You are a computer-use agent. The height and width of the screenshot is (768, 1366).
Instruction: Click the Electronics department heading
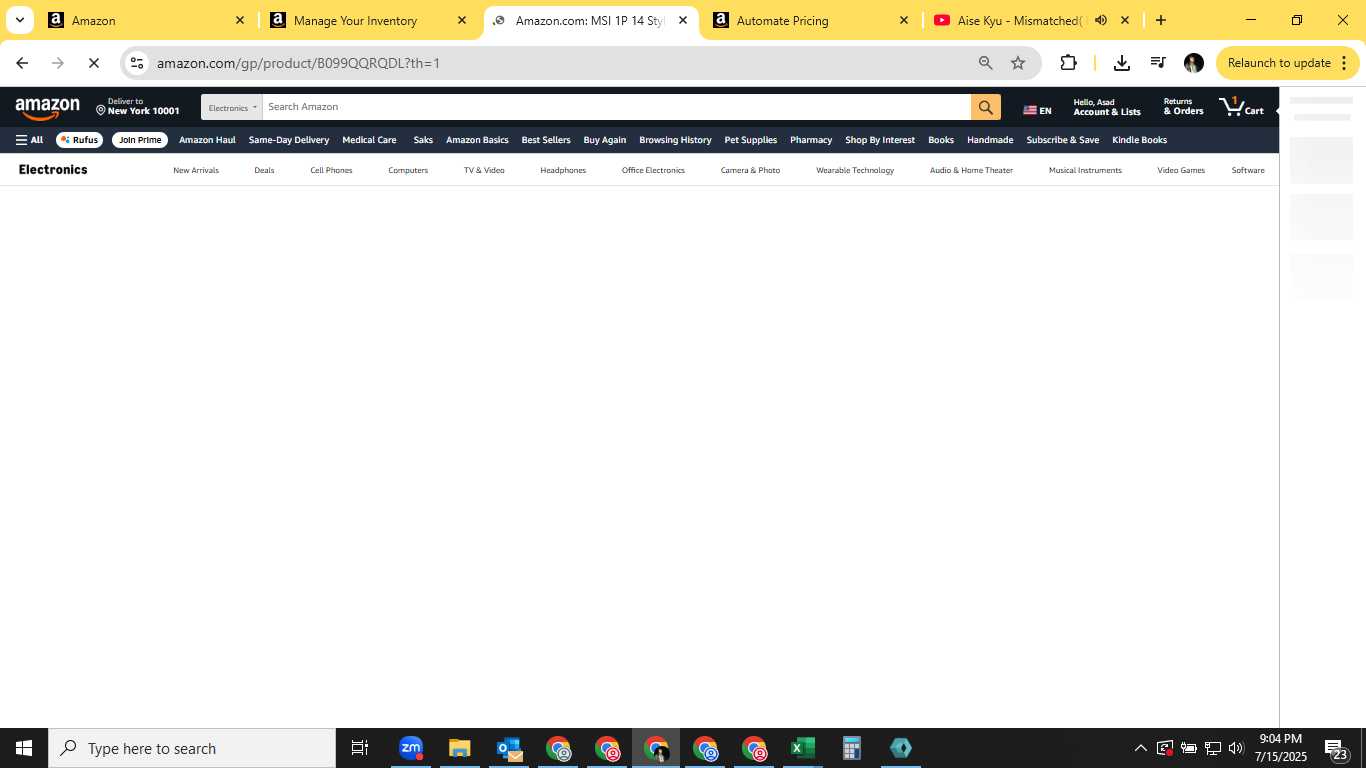pyautogui.click(x=53, y=170)
